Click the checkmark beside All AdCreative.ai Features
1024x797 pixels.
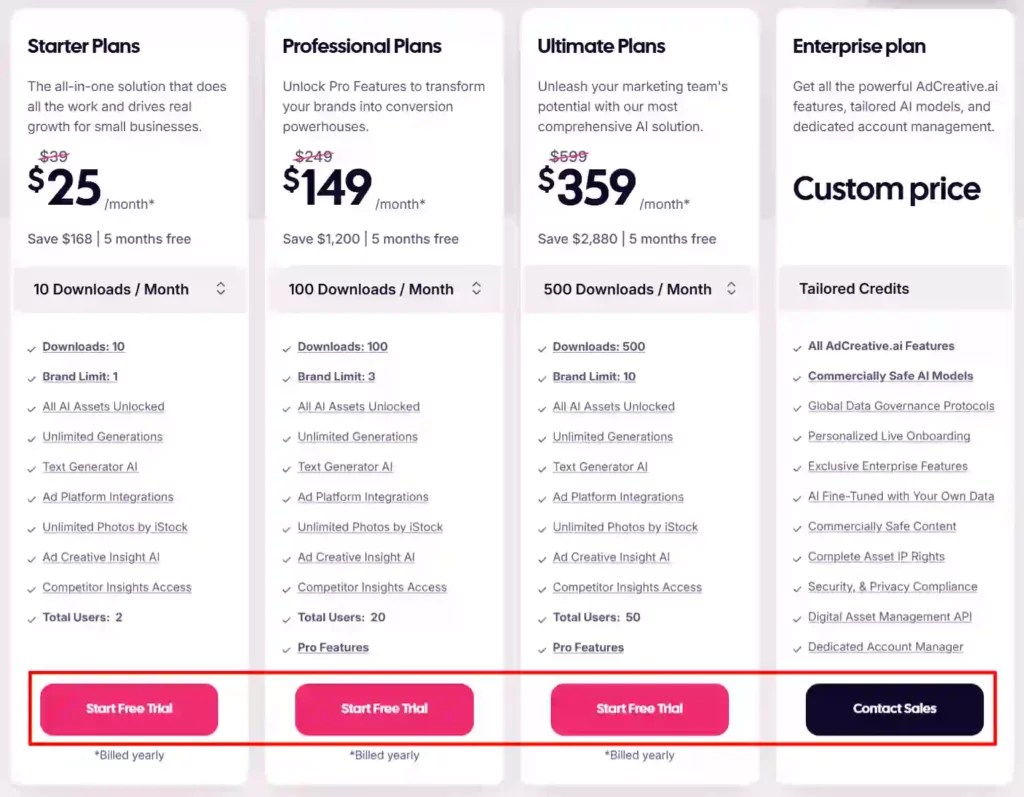(796, 346)
